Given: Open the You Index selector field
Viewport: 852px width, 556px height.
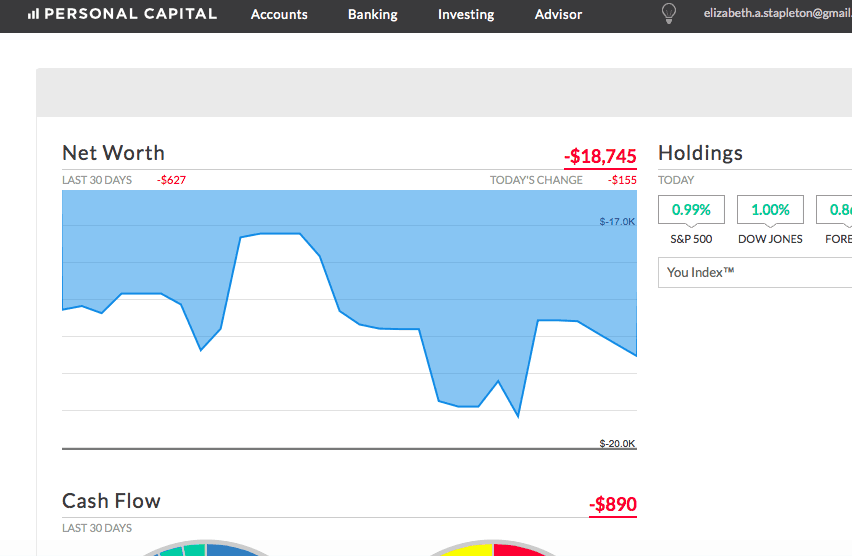Looking at the screenshot, I should [x=755, y=272].
